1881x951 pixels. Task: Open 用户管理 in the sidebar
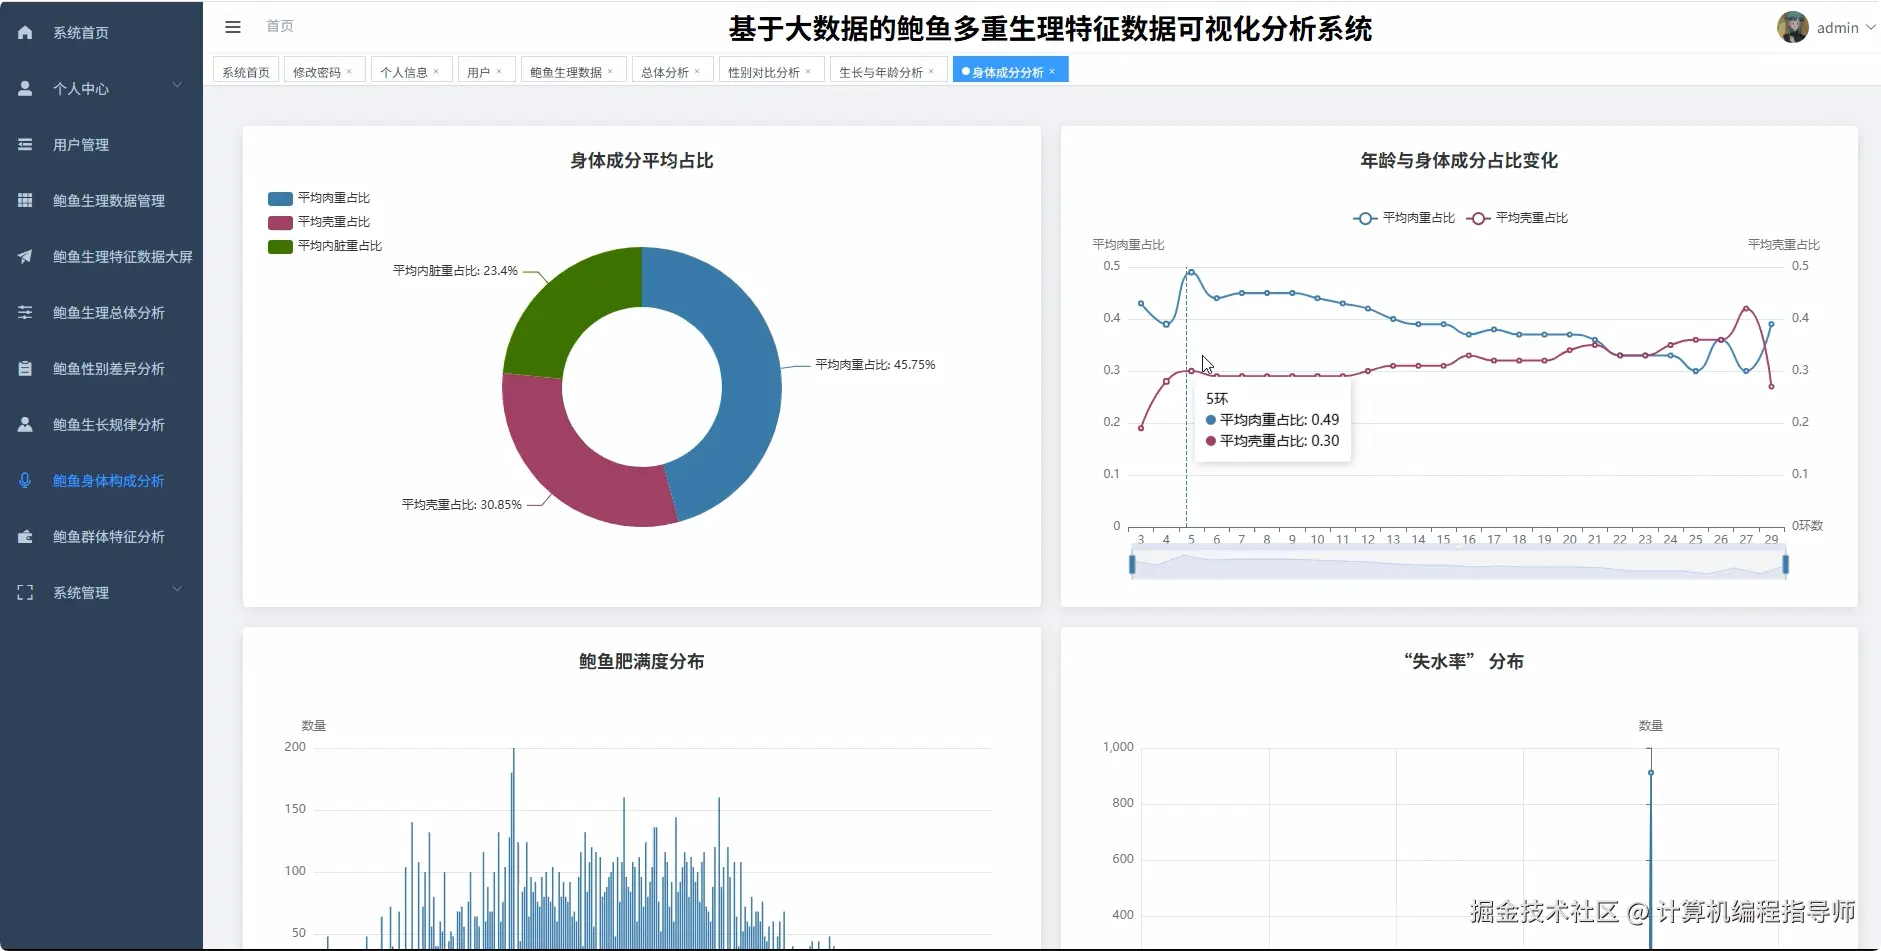pyautogui.click(x=101, y=145)
